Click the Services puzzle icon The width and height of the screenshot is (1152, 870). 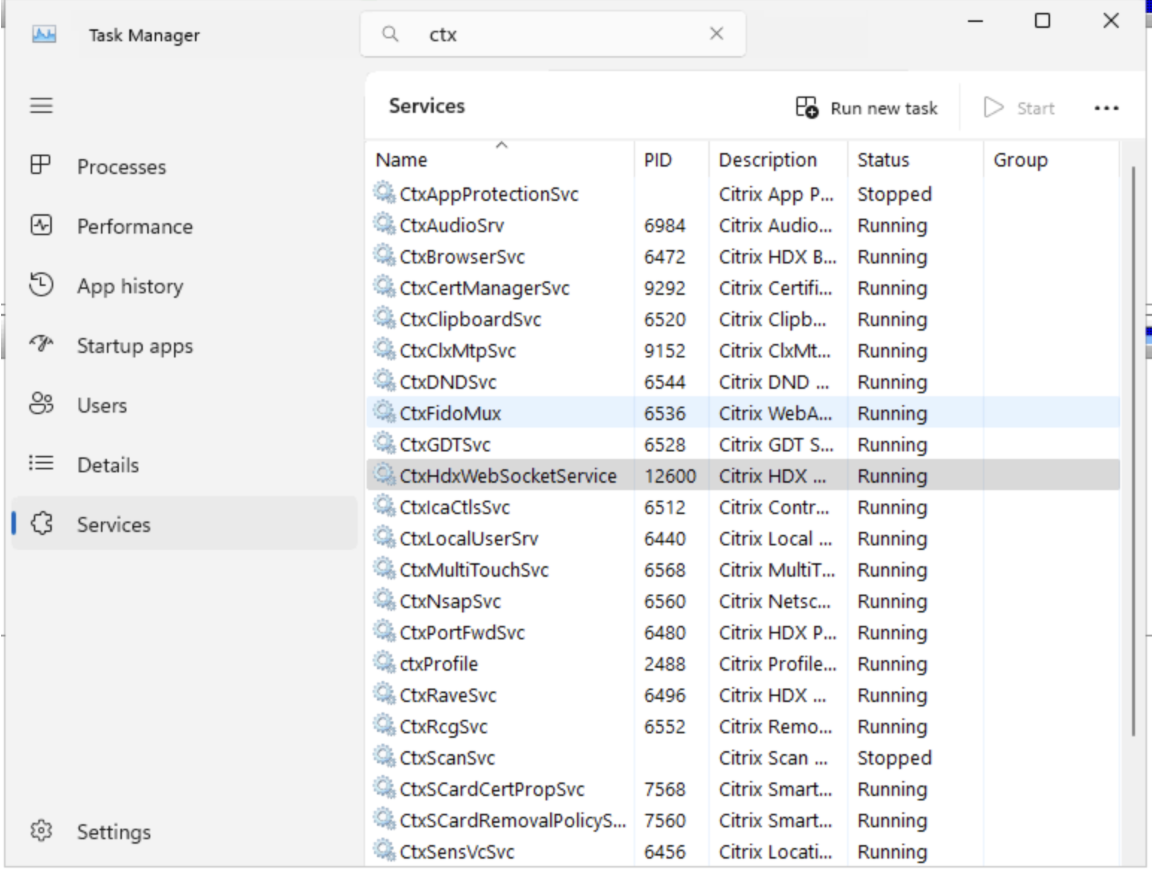coord(42,523)
